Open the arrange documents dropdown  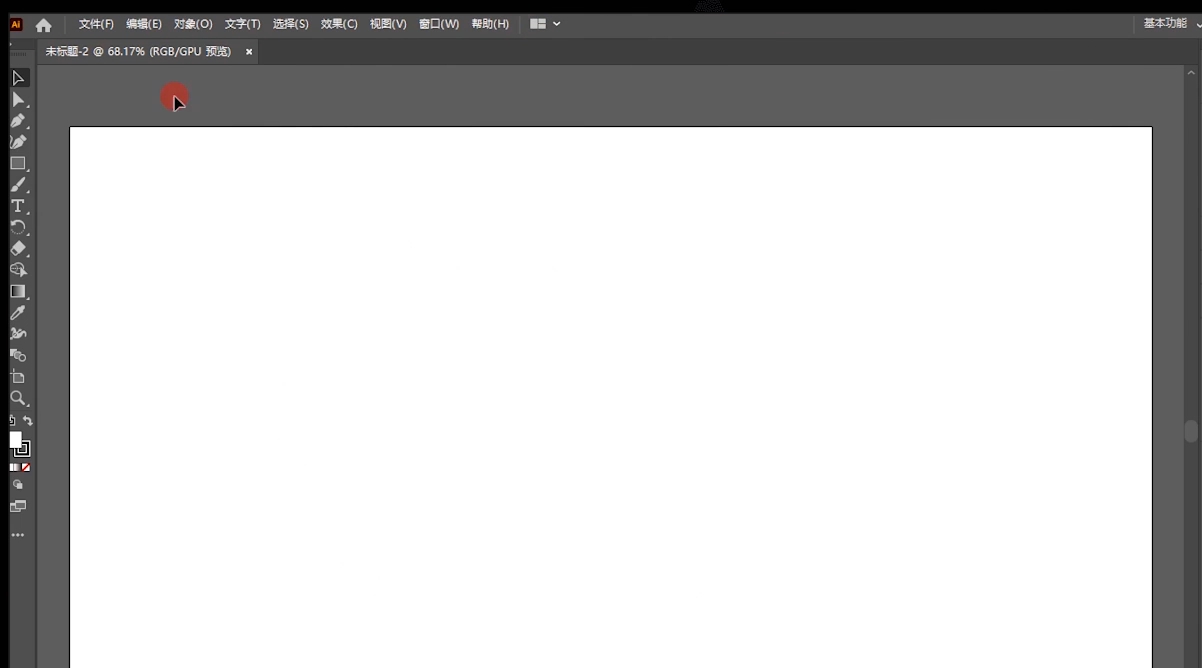click(x=545, y=23)
